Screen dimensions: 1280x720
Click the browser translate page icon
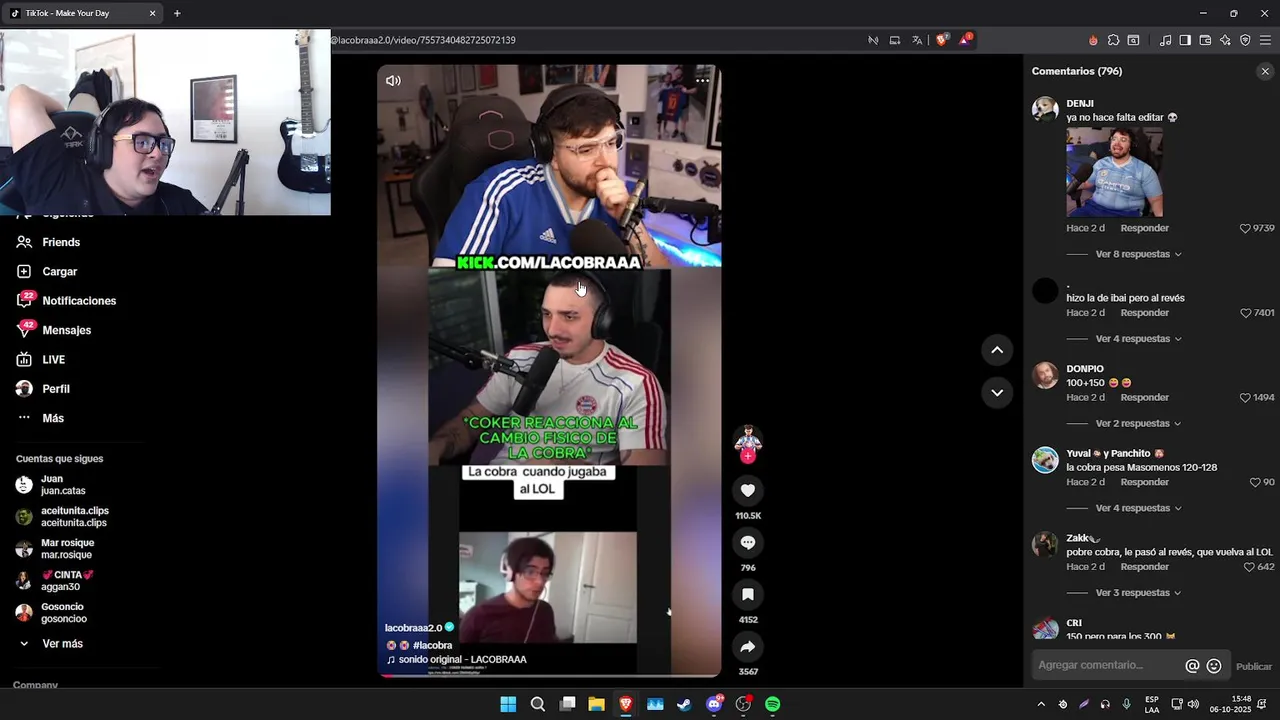917,40
